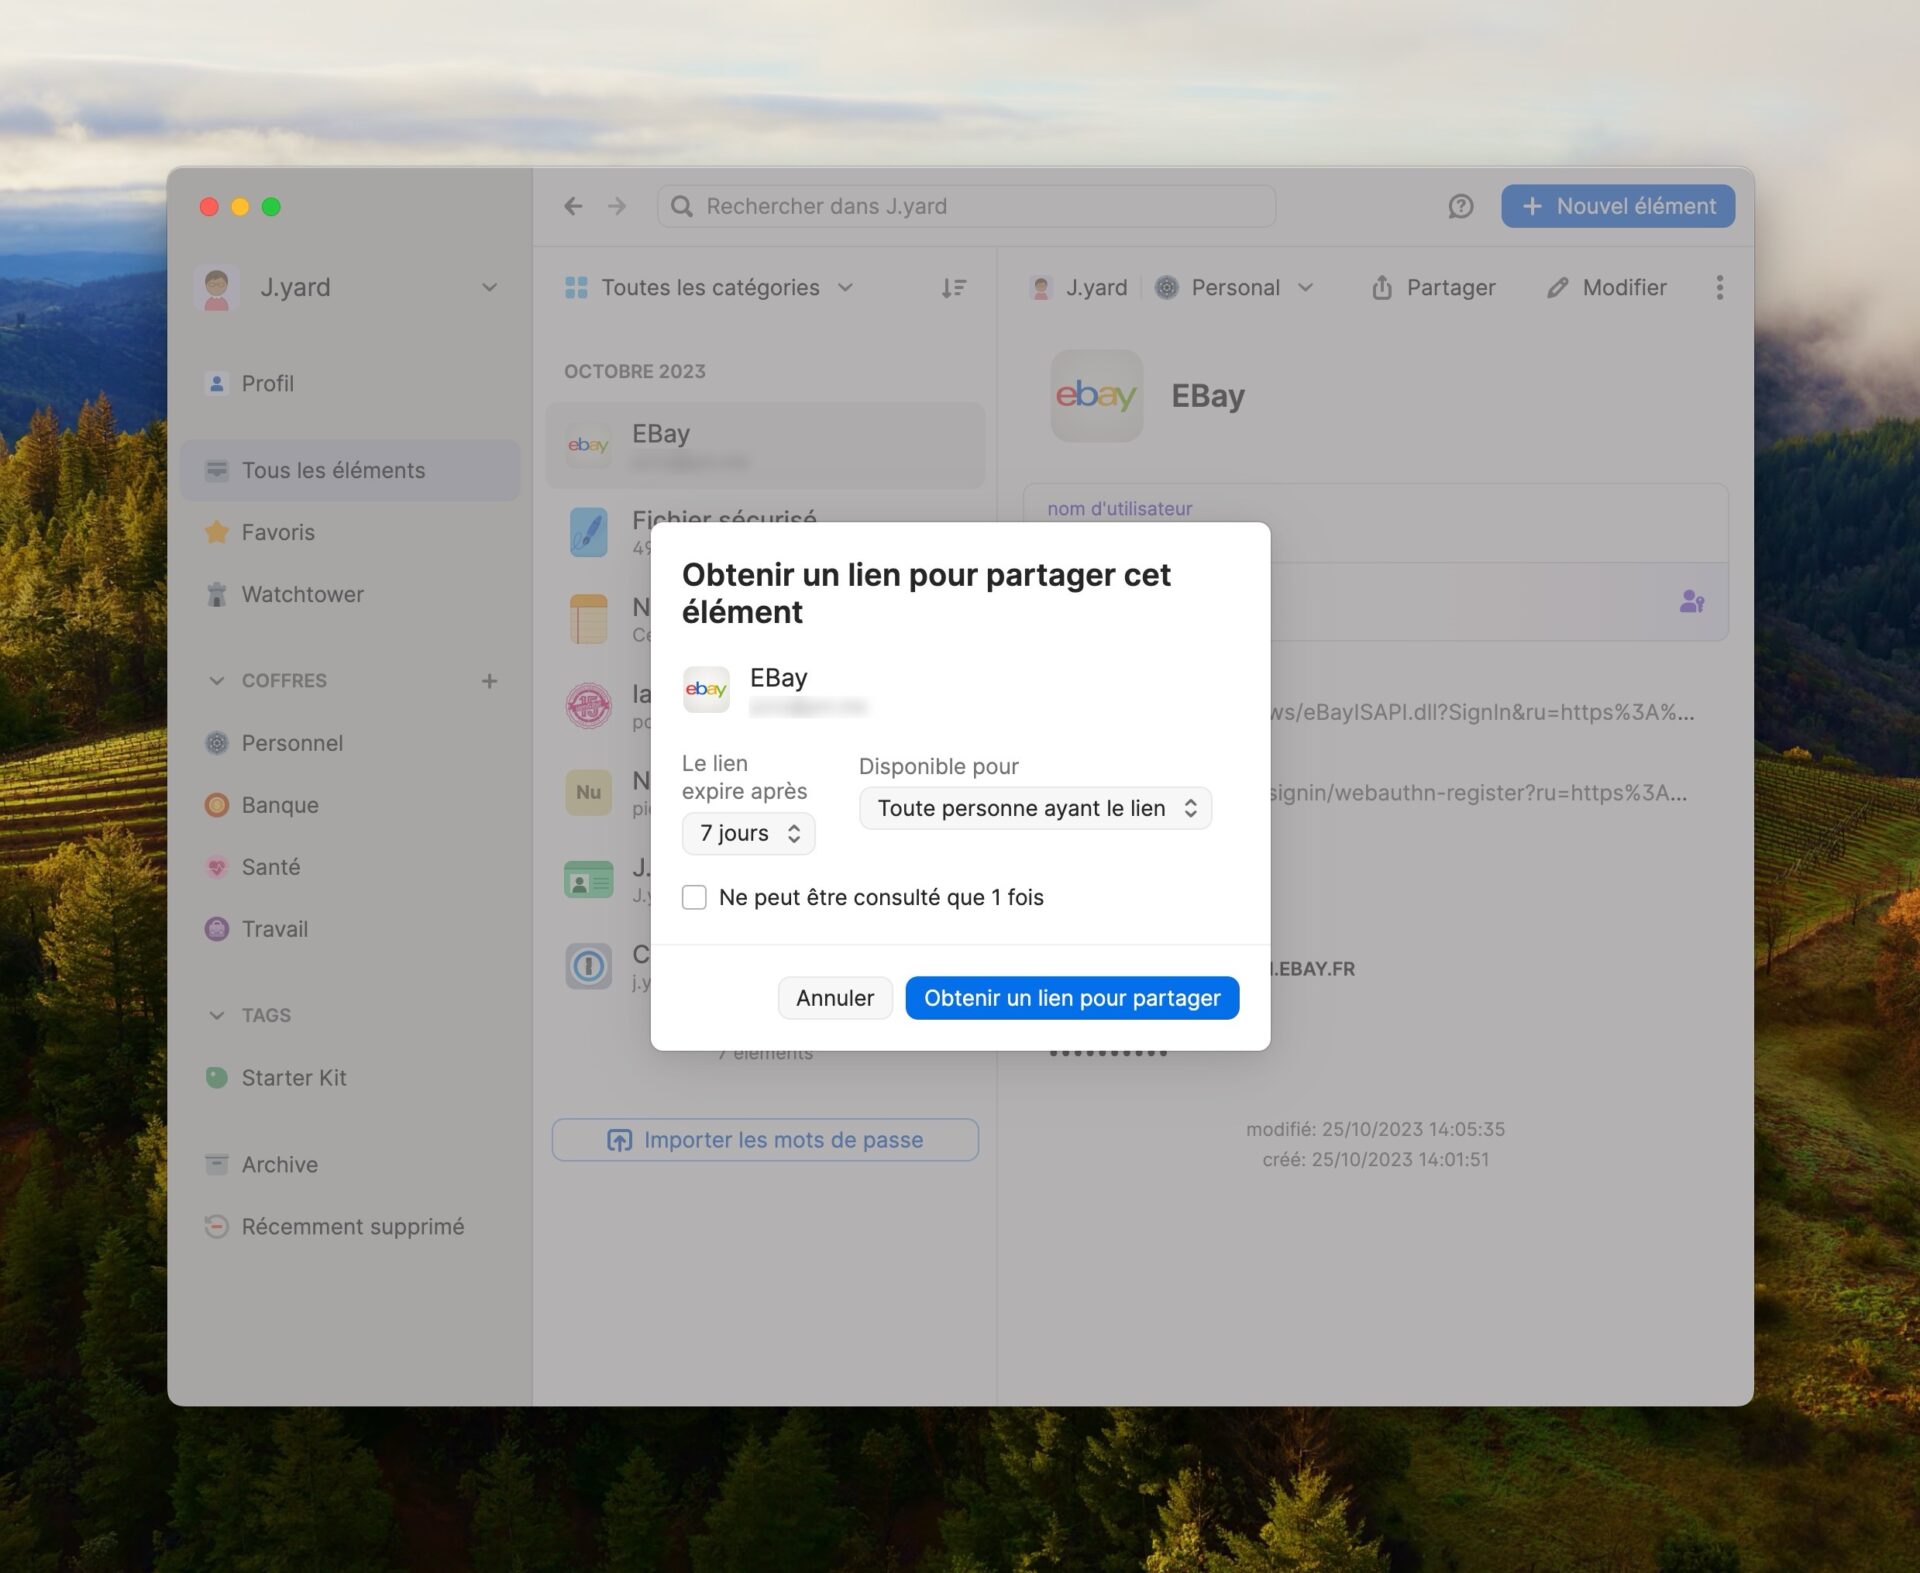The width and height of the screenshot is (1920, 1573).
Task: Click the eBayISAPI.dll website URL
Action: coord(1482,712)
